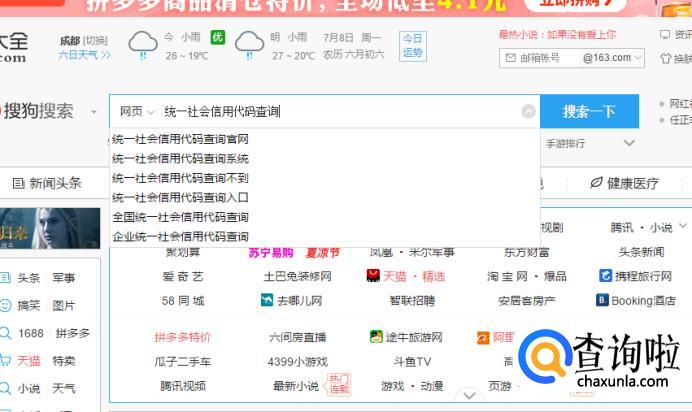Open the 58同城 link

183,301
